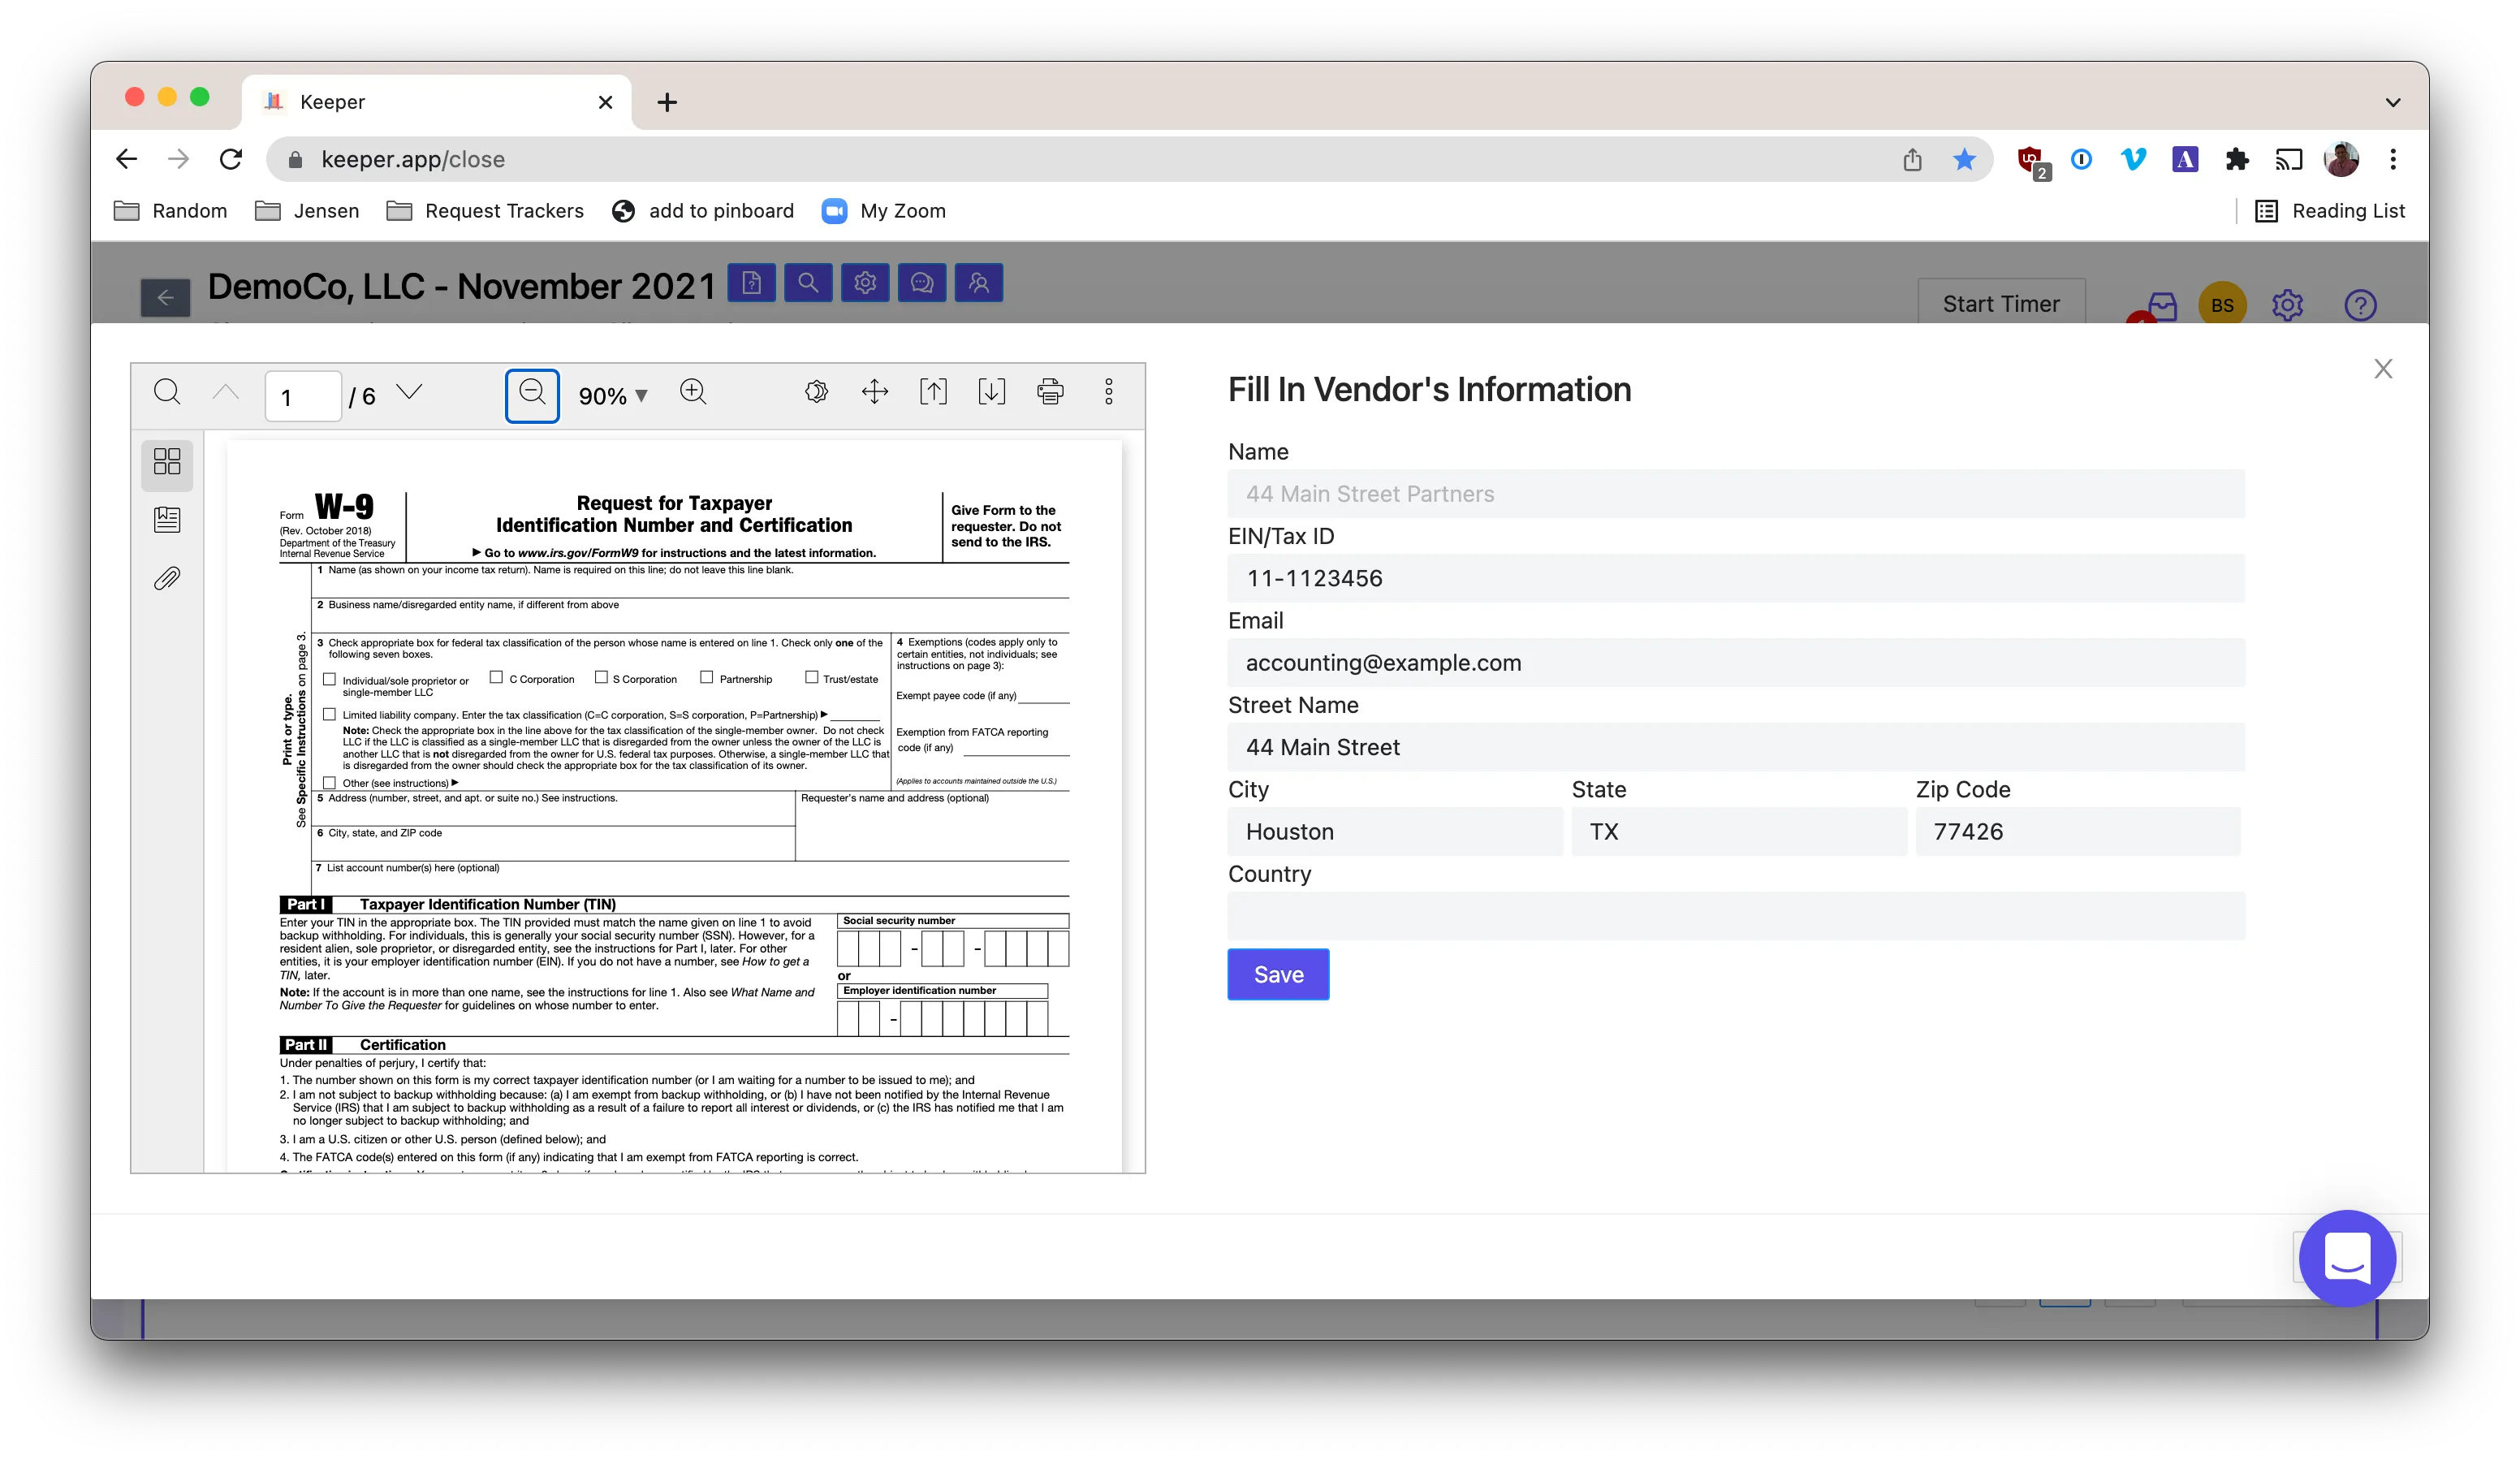
Task: Show attachments paperclip panel
Action: (167, 579)
